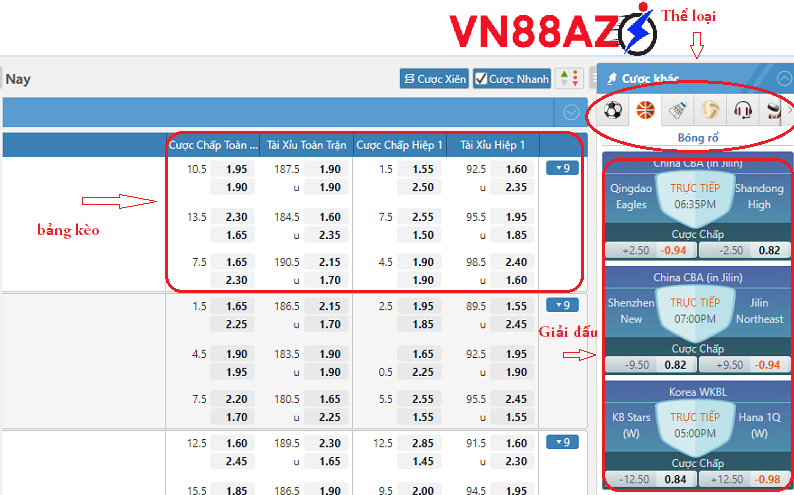Viewport: 794px width, 495px height.
Task: Click the Cược Chấp Hiệp 1 header
Action: pyautogui.click(x=400, y=145)
